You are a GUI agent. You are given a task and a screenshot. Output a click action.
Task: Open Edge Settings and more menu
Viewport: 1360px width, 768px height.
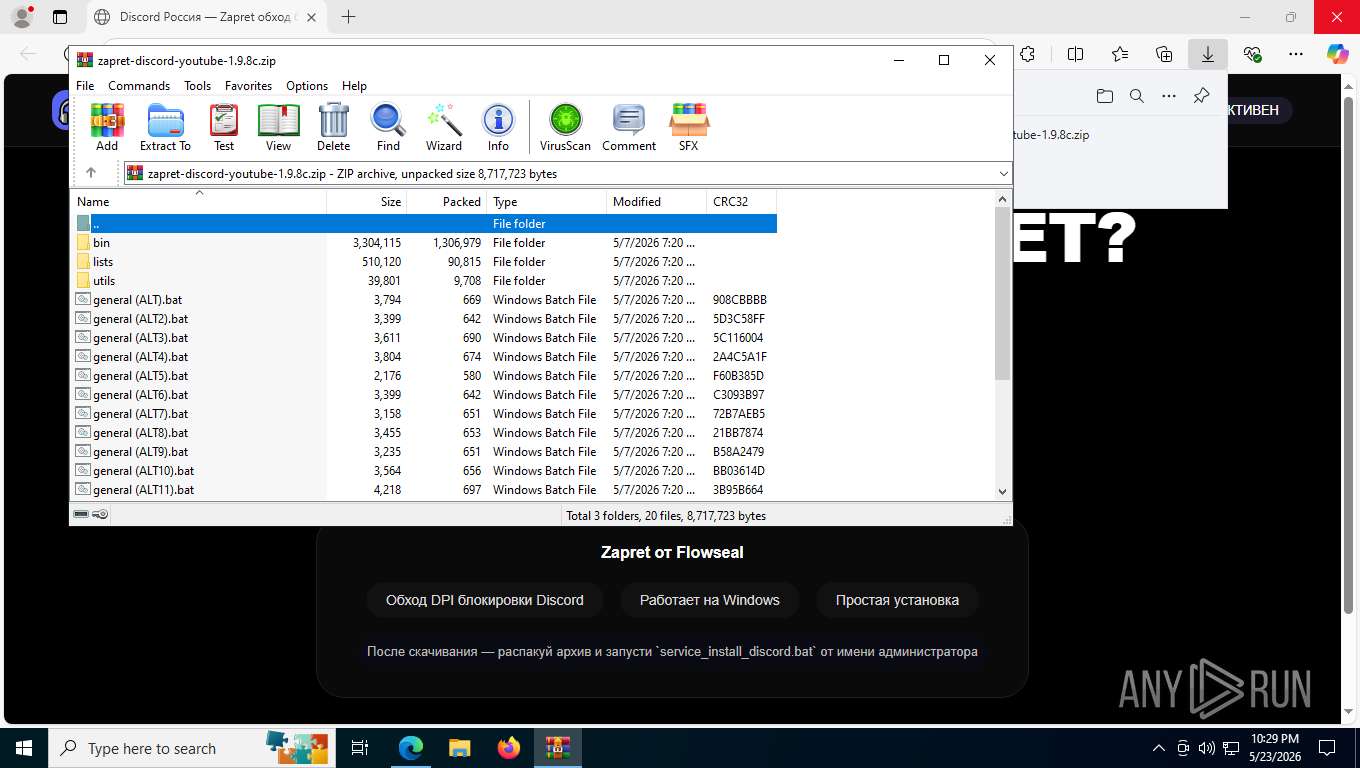(1296, 54)
